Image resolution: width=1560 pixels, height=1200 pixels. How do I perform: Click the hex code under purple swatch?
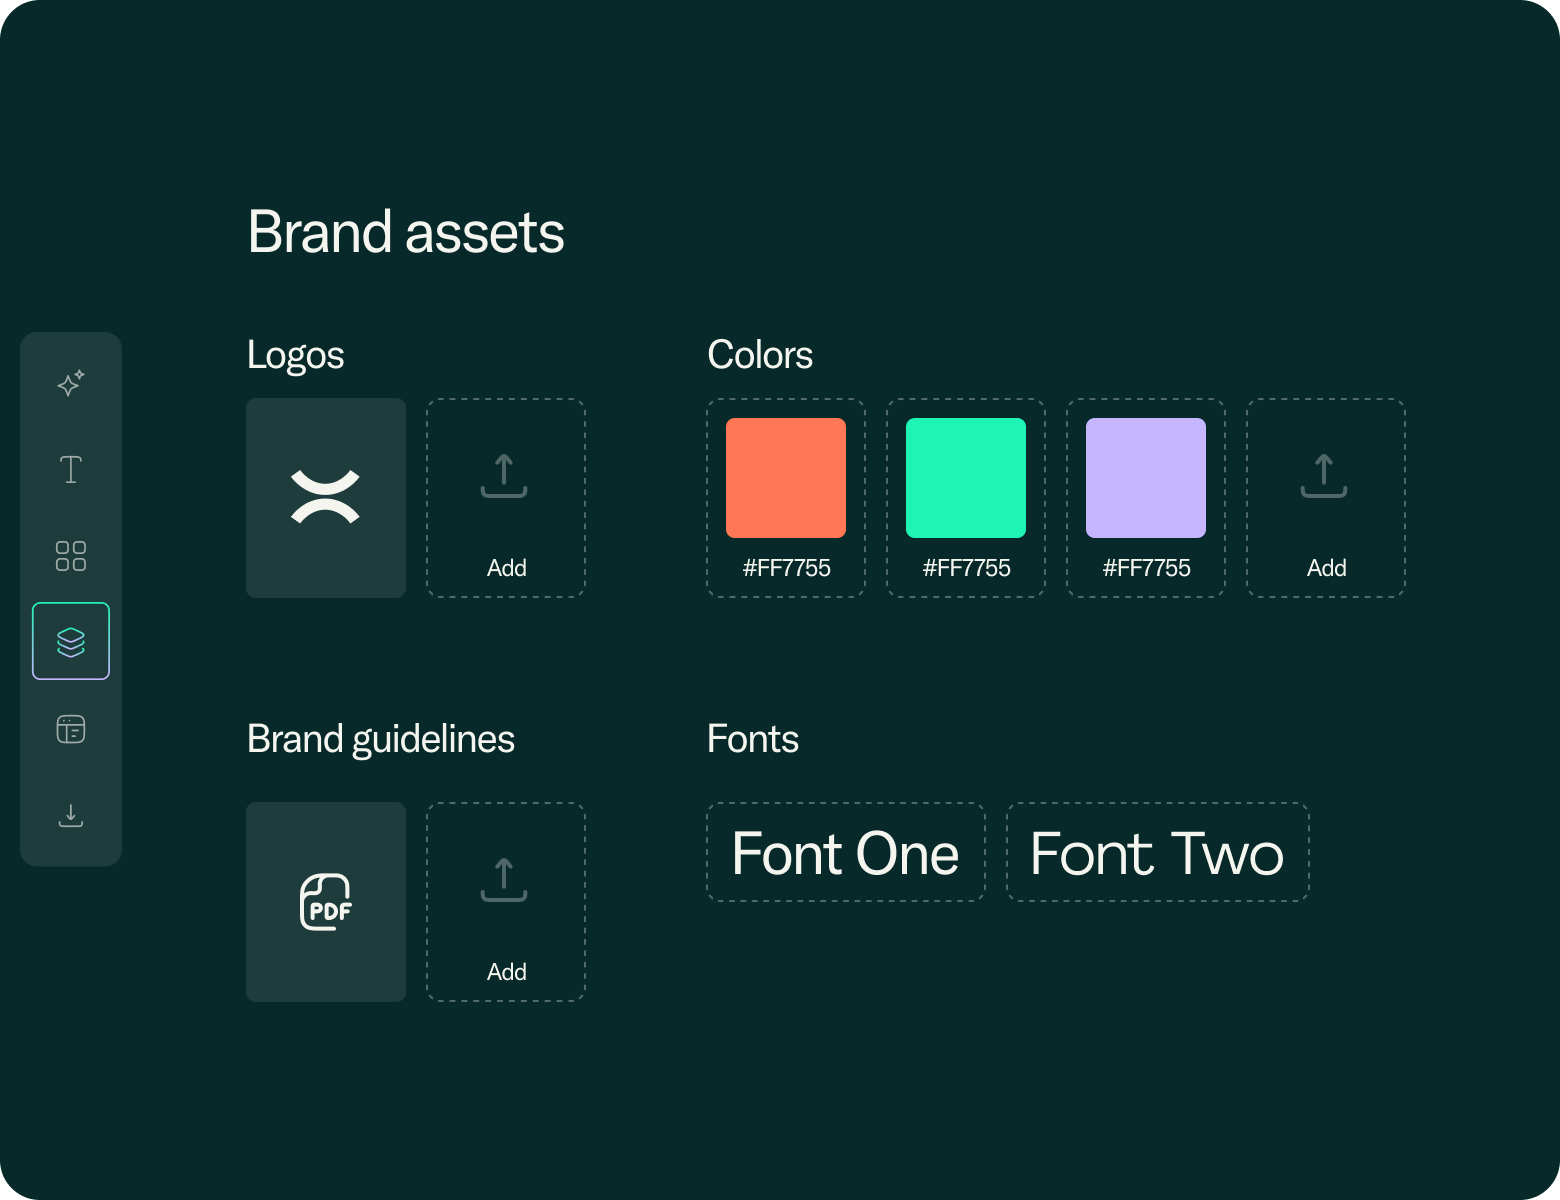pyautogui.click(x=1146, y=568)
